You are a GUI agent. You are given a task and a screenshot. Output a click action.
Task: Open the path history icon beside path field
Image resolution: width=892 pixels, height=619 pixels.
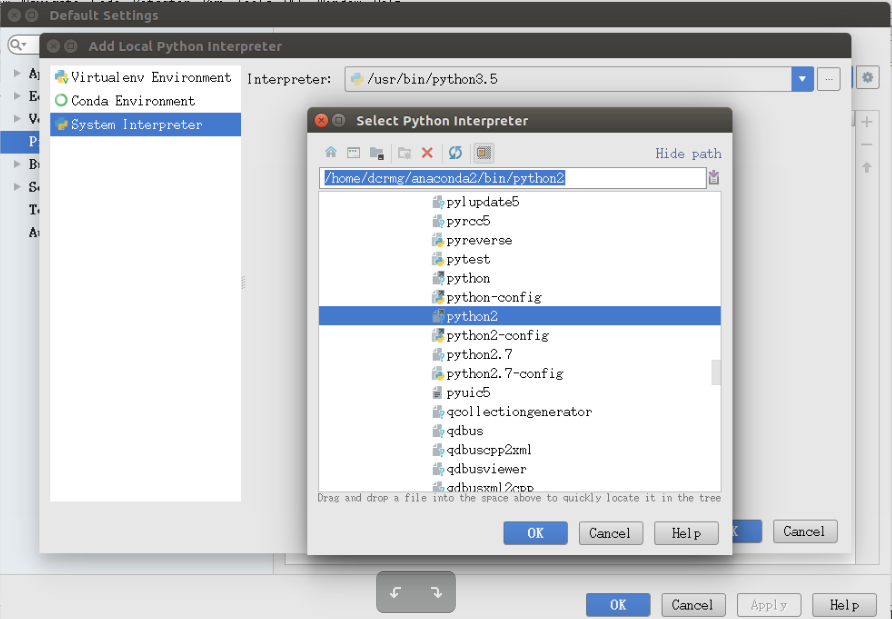click(x=714, y=178)
